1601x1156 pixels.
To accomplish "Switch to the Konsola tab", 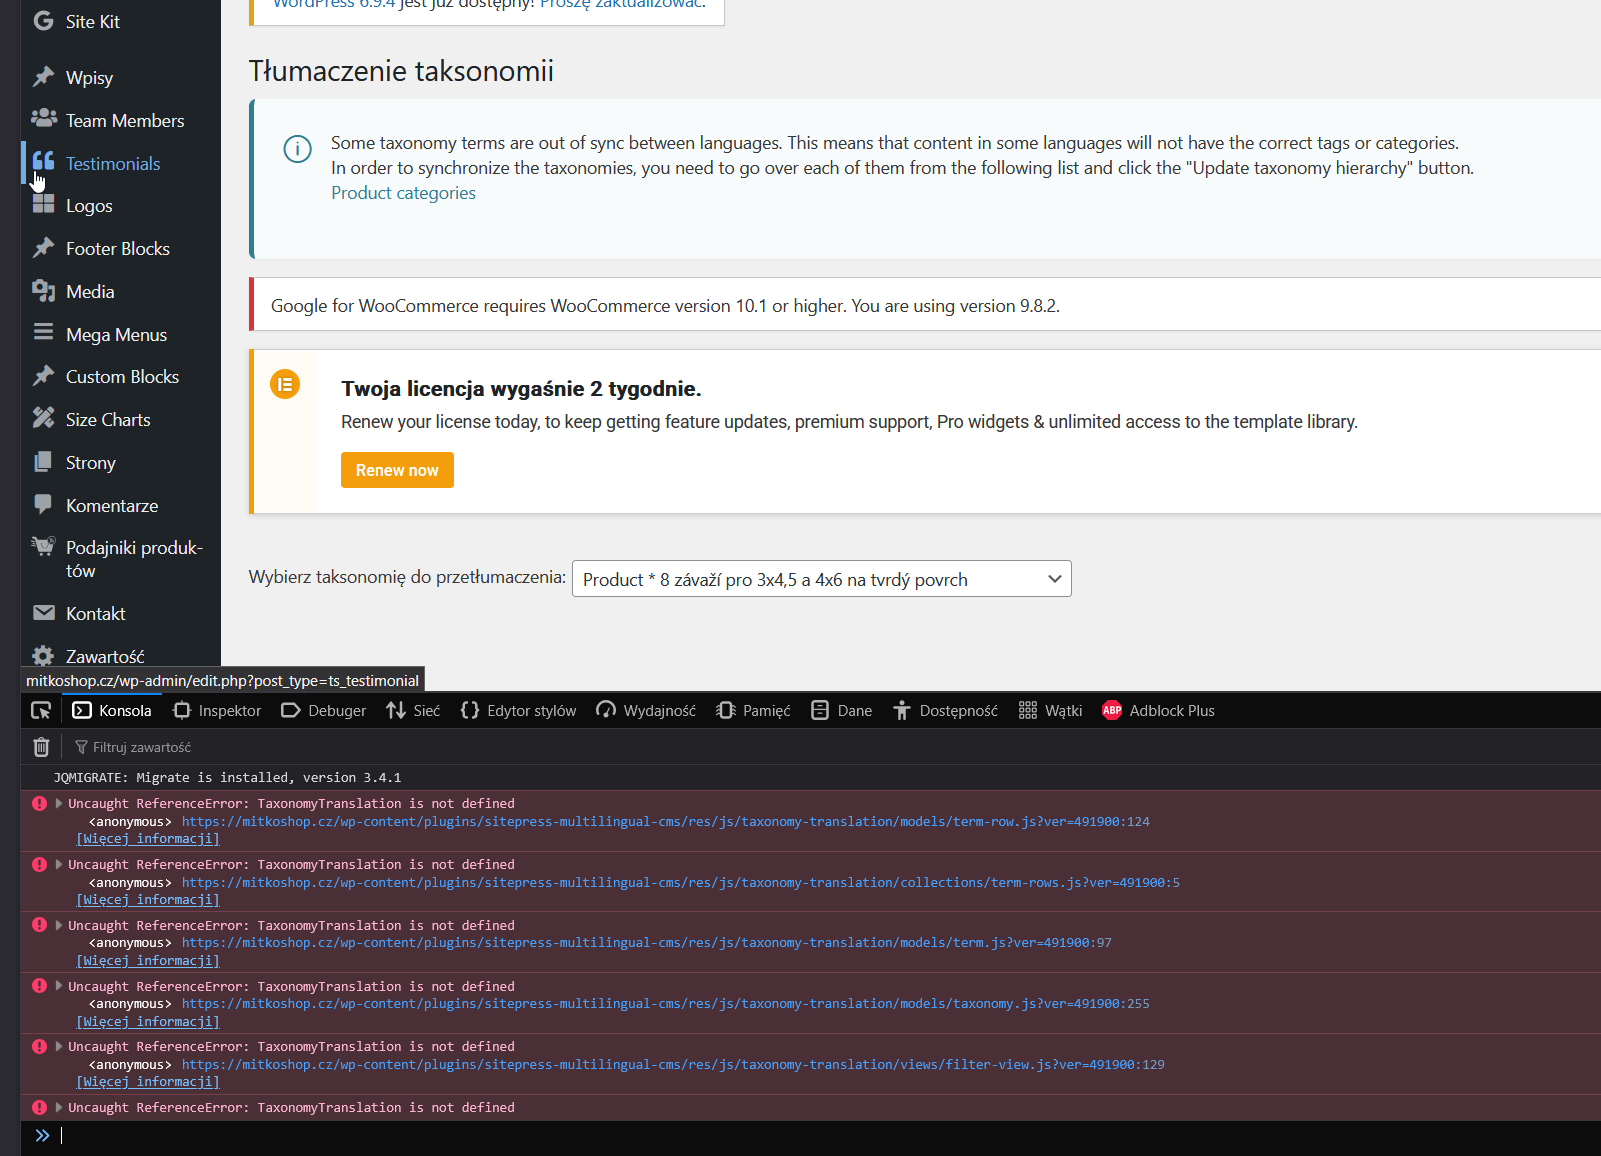I will click(111, 711).
